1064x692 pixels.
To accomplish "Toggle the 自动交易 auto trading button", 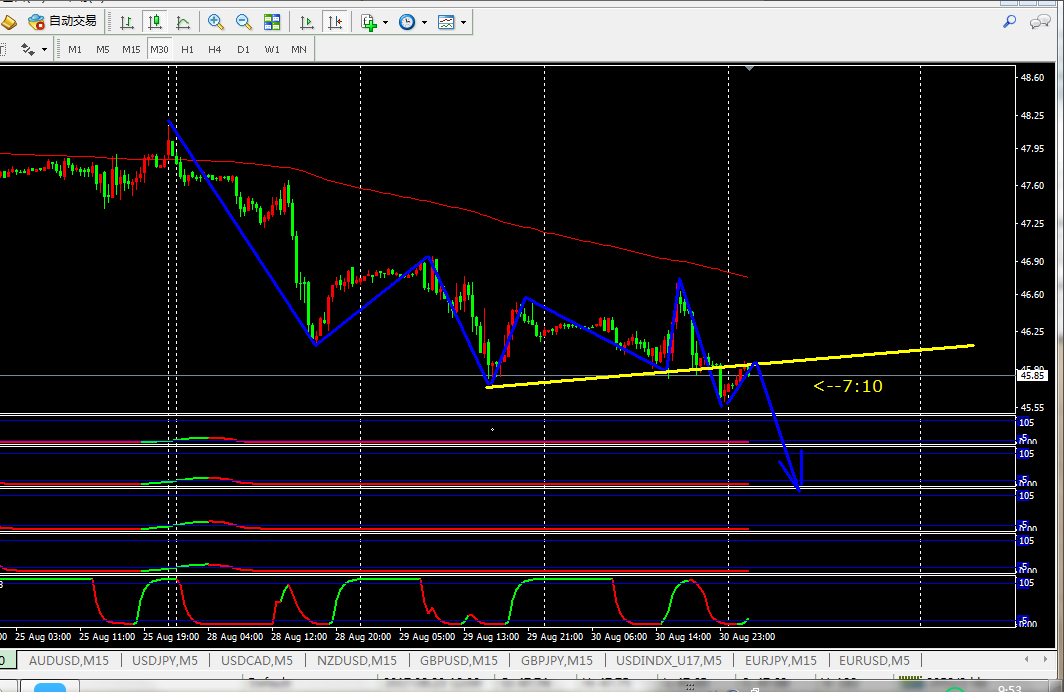I will [63, 22].
